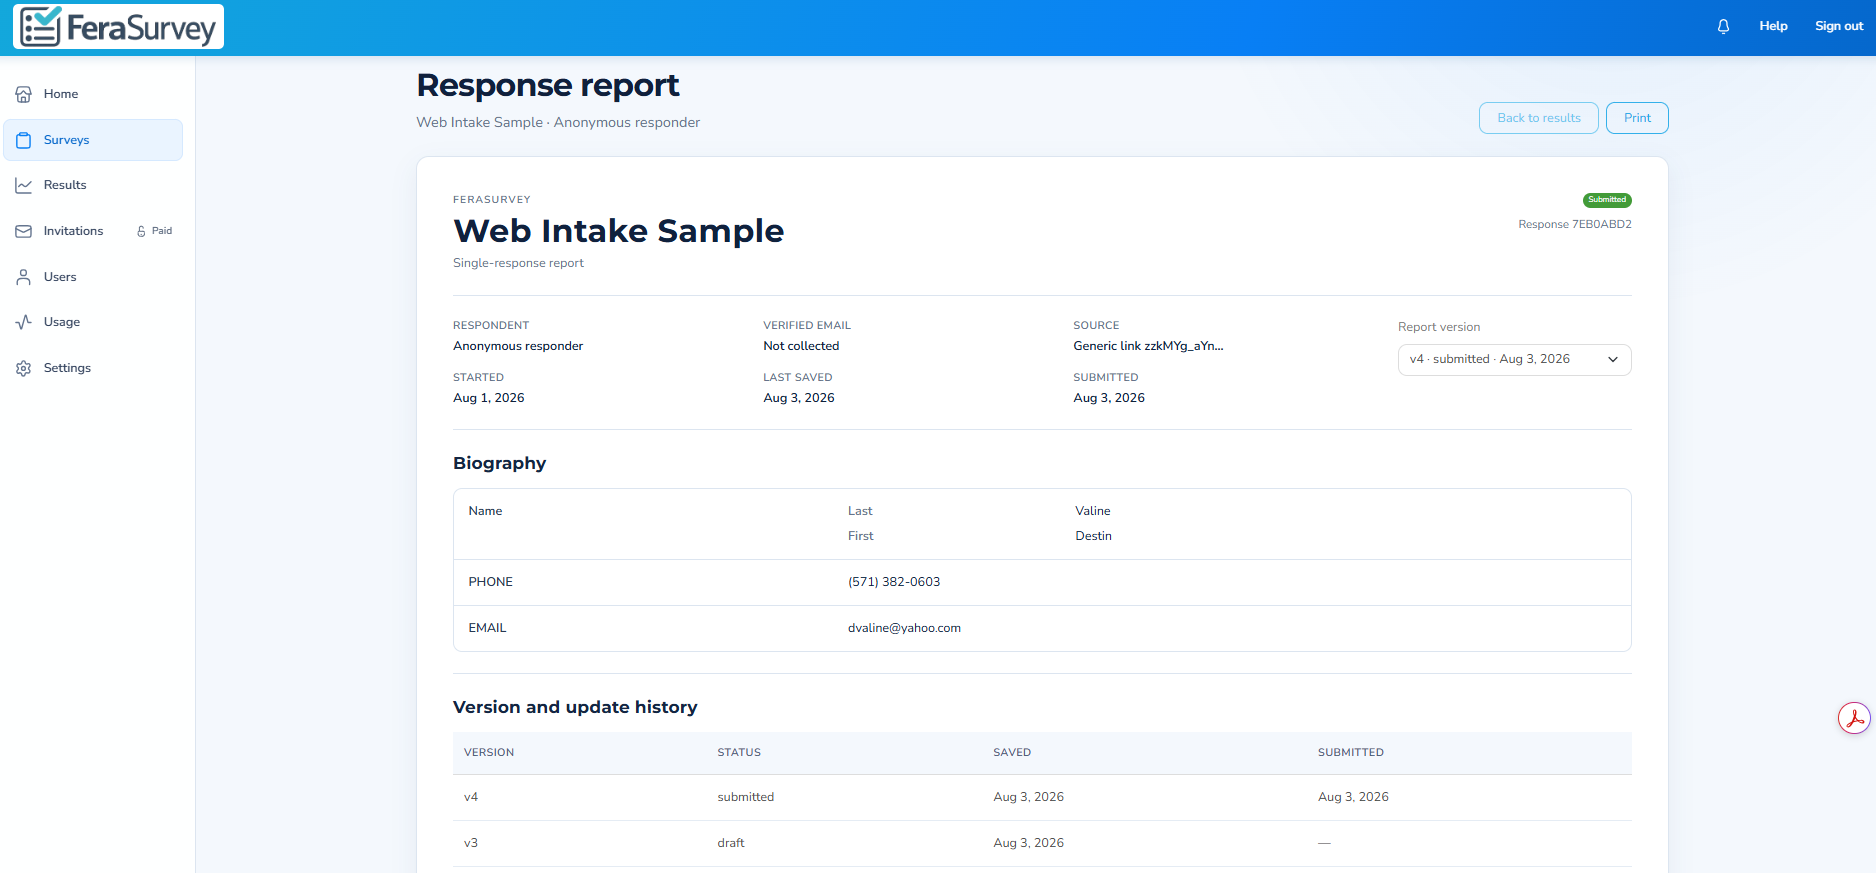Image resolution: width=1876 pixels, height=873 pixels.
Task: Click first name Destin
Action: click(1093, 536)
